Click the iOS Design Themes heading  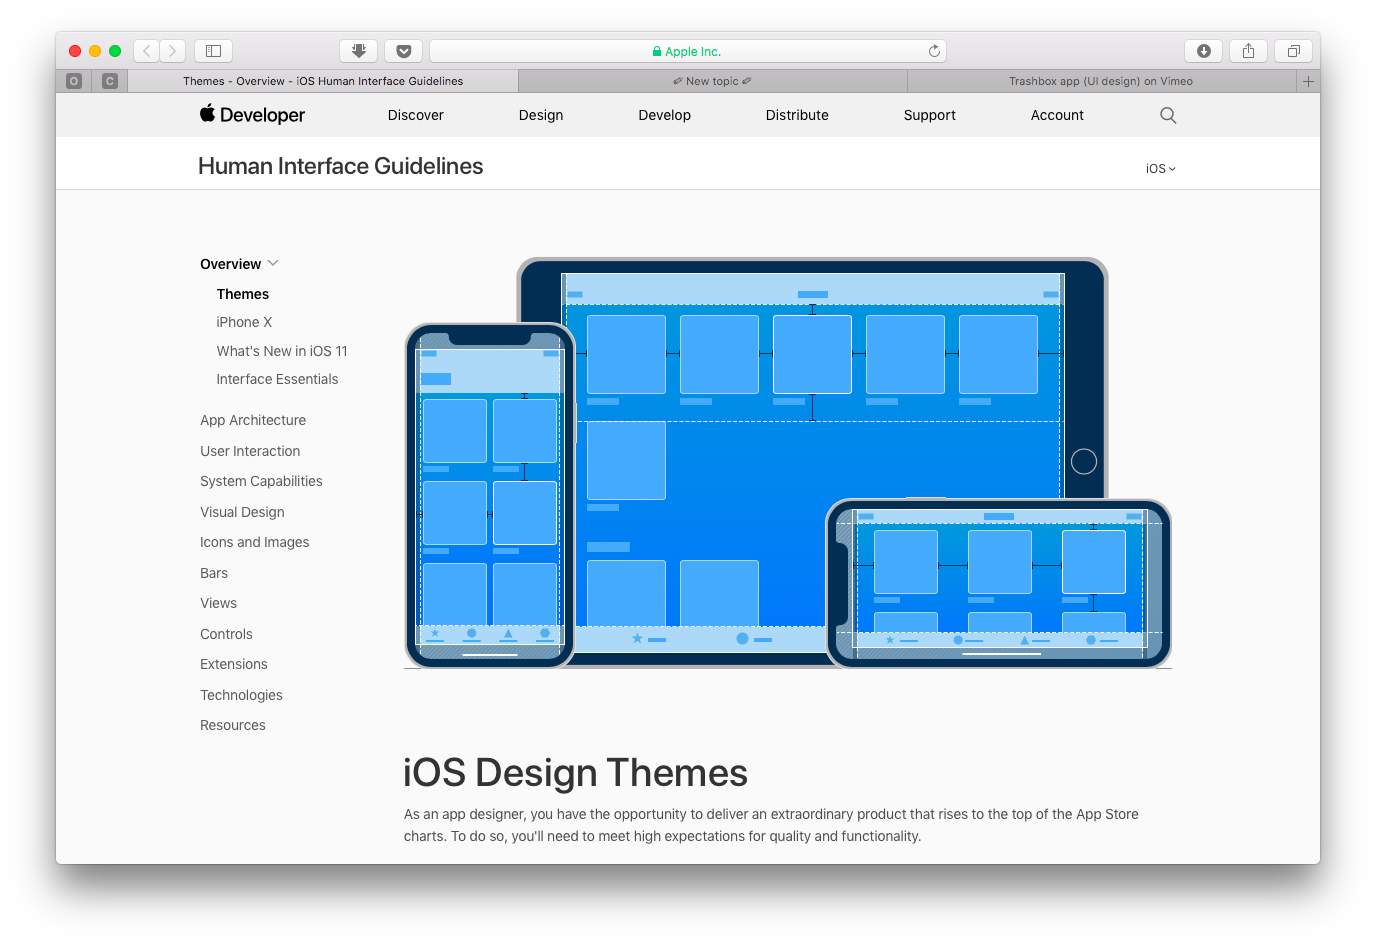tap(575, 773)
